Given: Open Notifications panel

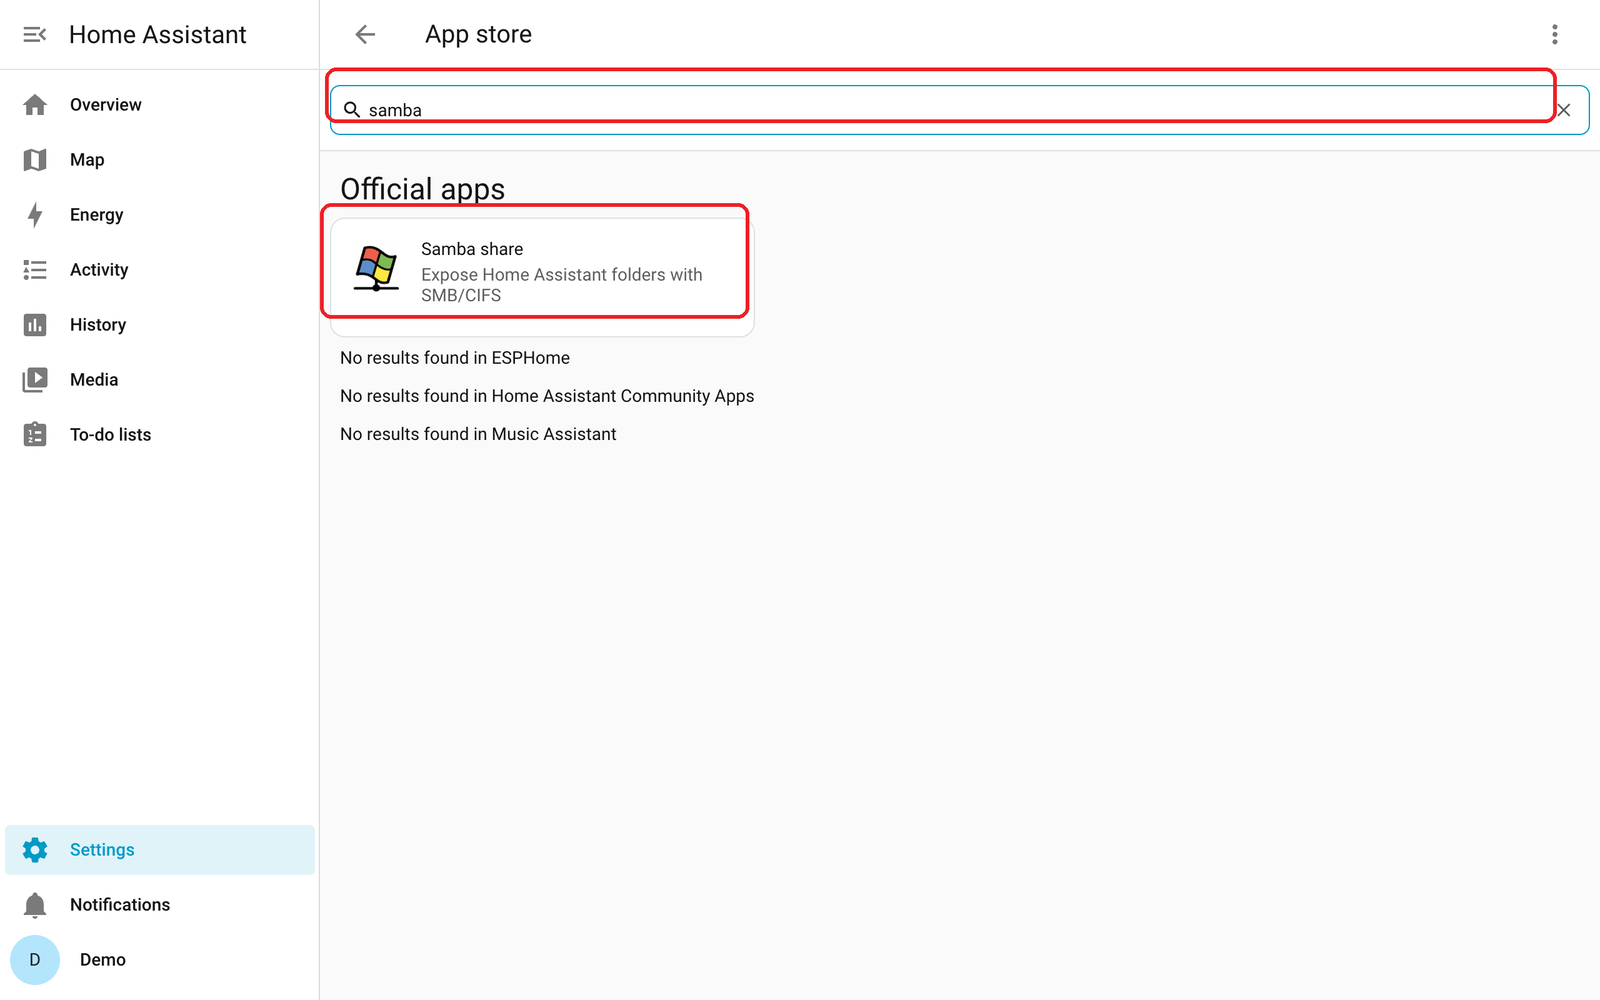Looking at the screenshot, I should coord(160,905).
